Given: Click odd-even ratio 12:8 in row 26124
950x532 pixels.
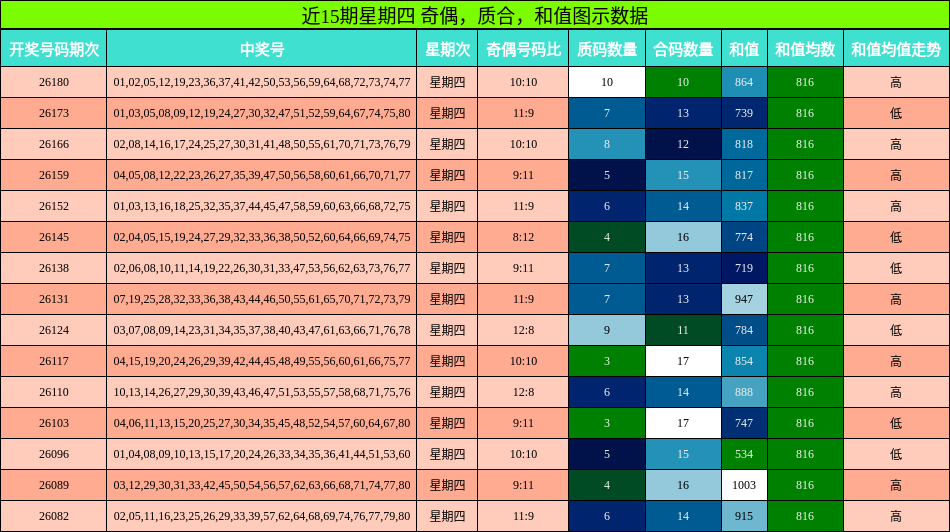Looking at the screenshot, I should 523,330.
